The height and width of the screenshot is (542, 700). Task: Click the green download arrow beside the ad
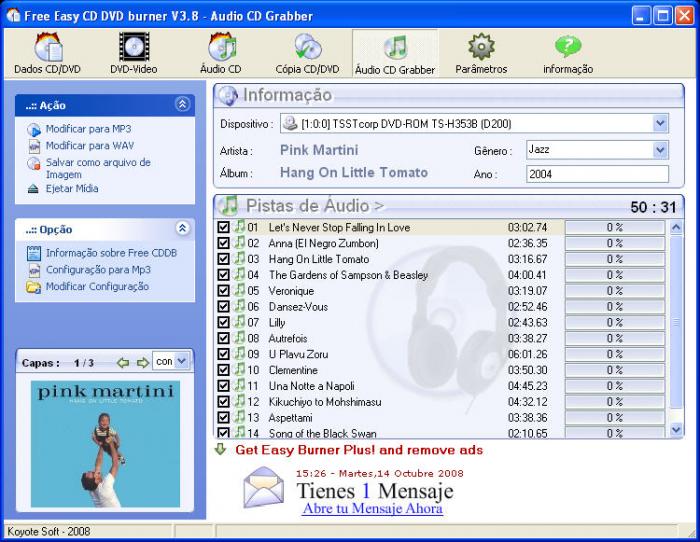tap(221, 449)
